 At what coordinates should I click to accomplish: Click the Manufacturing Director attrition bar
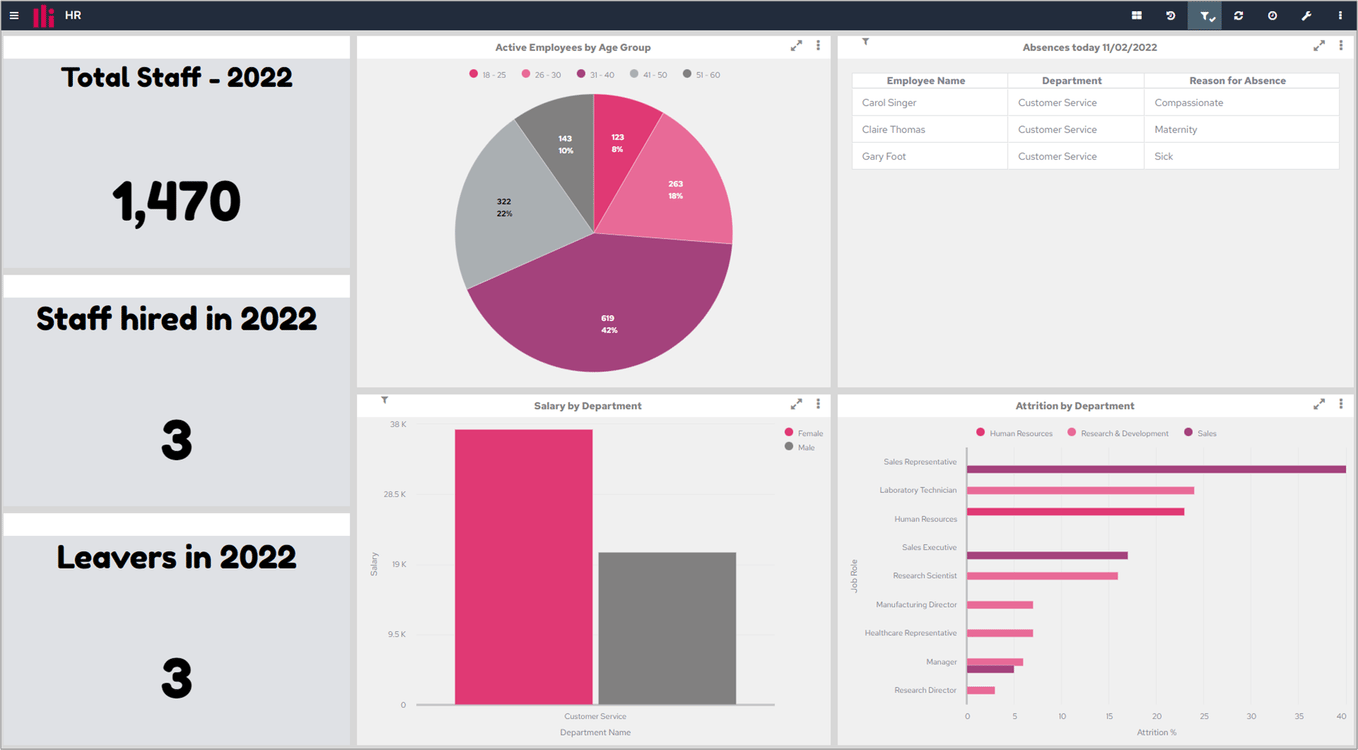pyautogui.click(x=1000, y=605)
